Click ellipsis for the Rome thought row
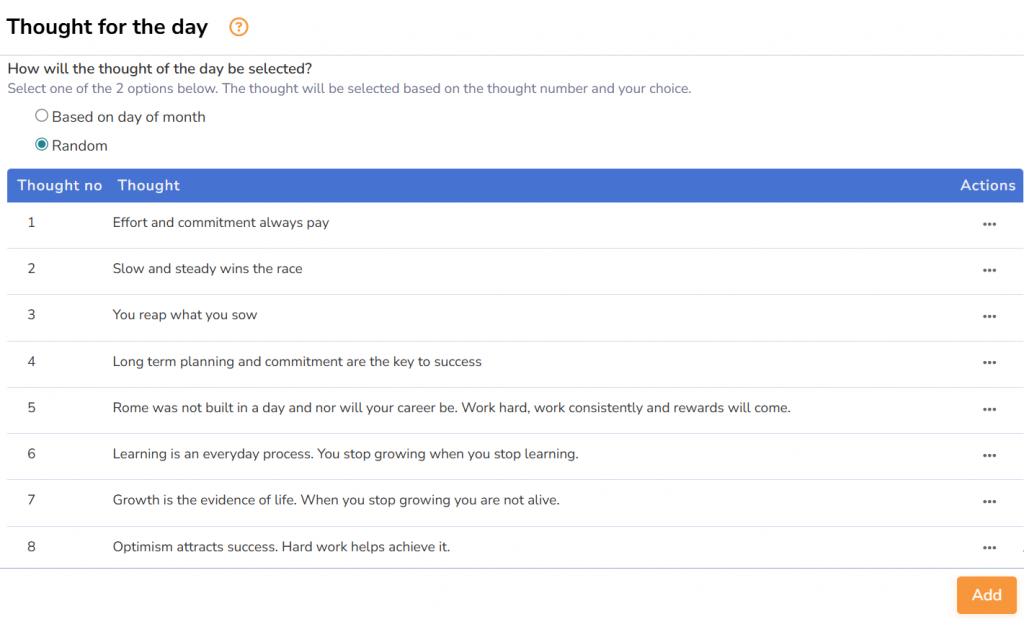Image resolution: width=1024 pixels, height=619 pixels. pyautogui.click(x=989, y=409)
